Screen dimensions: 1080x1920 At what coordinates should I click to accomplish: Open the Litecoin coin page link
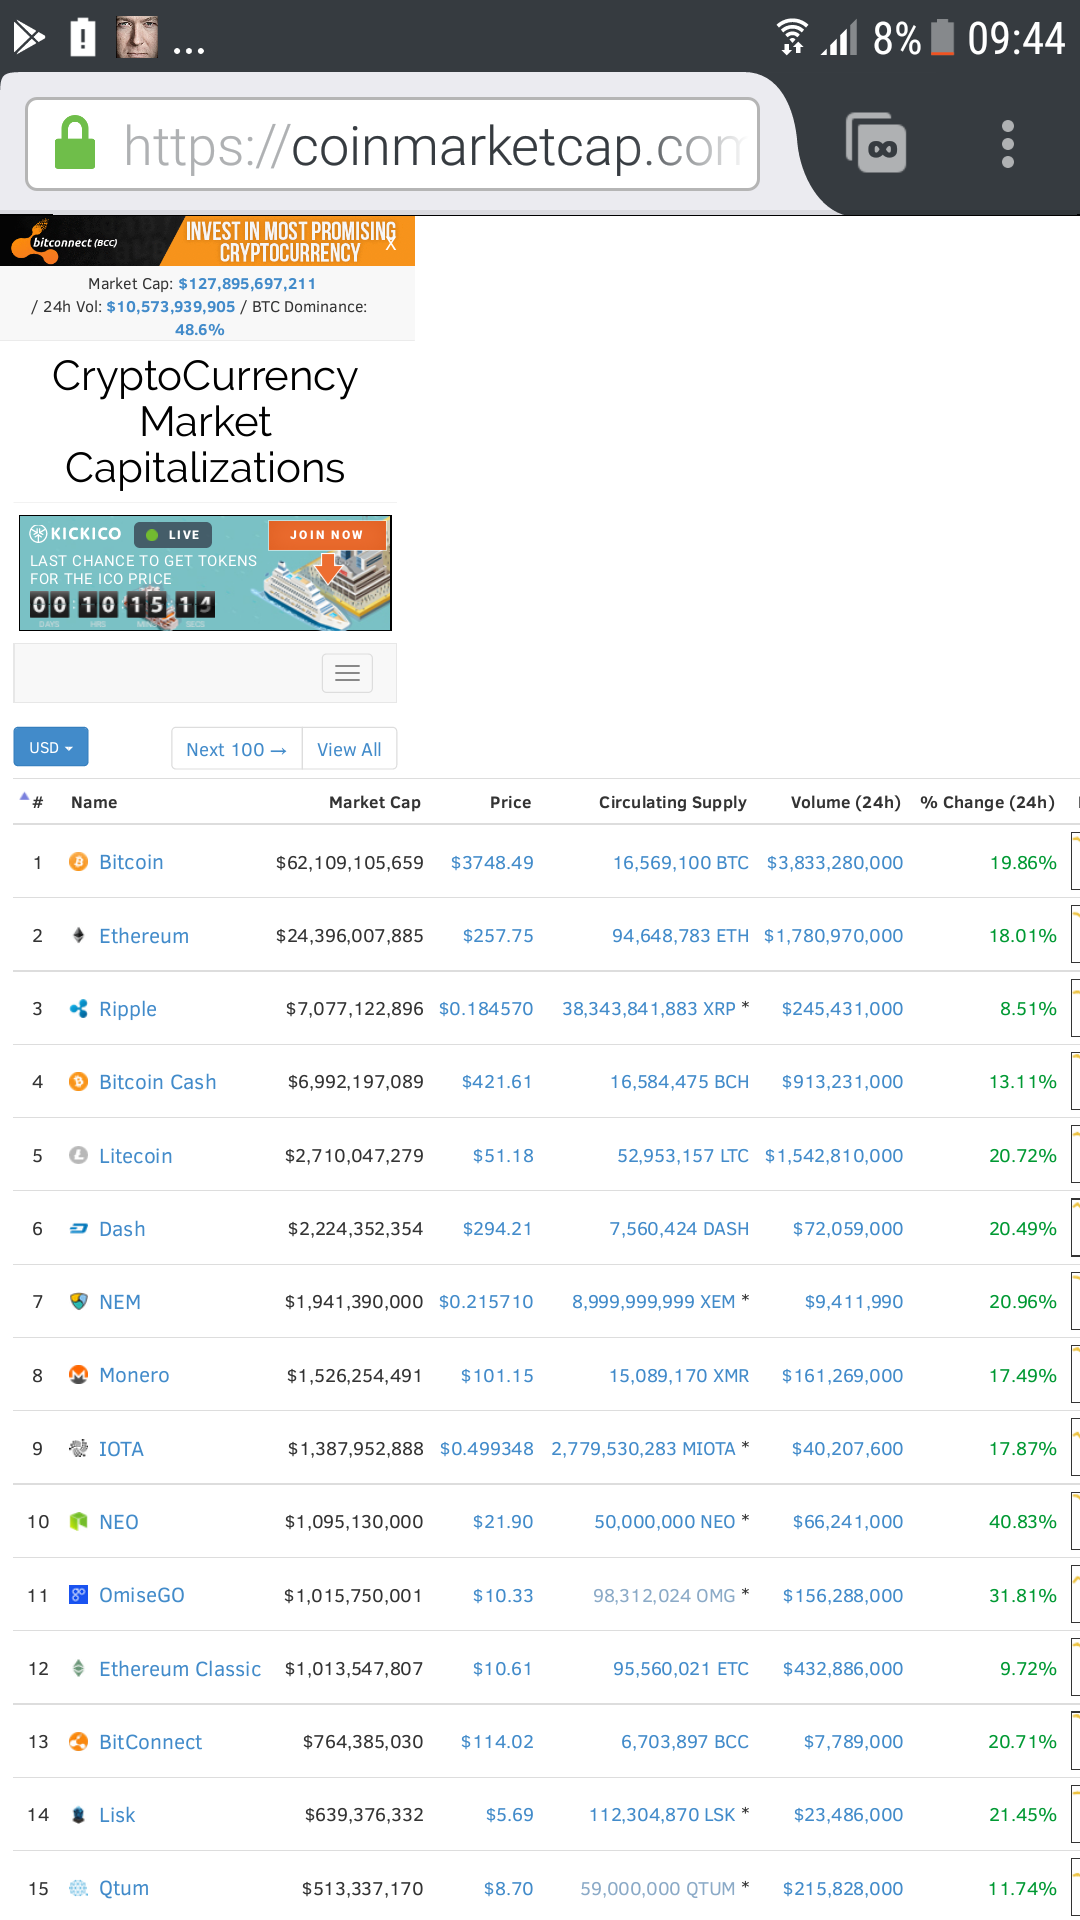(x=135, y=1156)
